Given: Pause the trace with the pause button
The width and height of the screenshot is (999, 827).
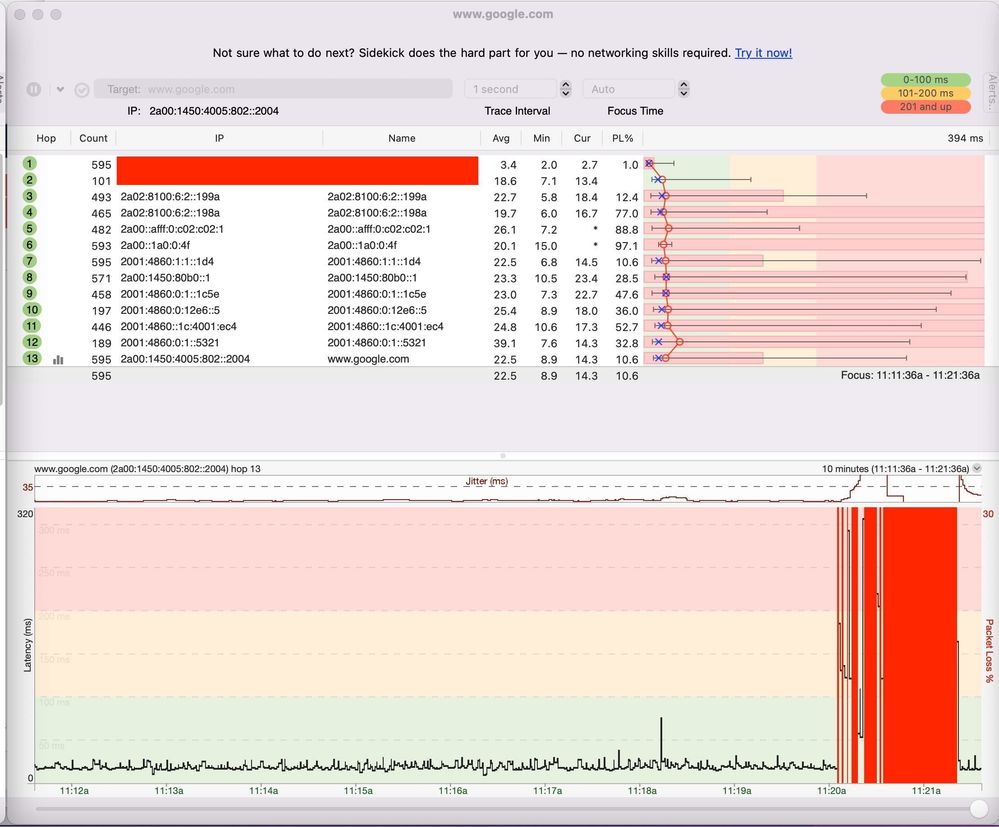Looking at the screenshot, I should click(x=34, y=89).
